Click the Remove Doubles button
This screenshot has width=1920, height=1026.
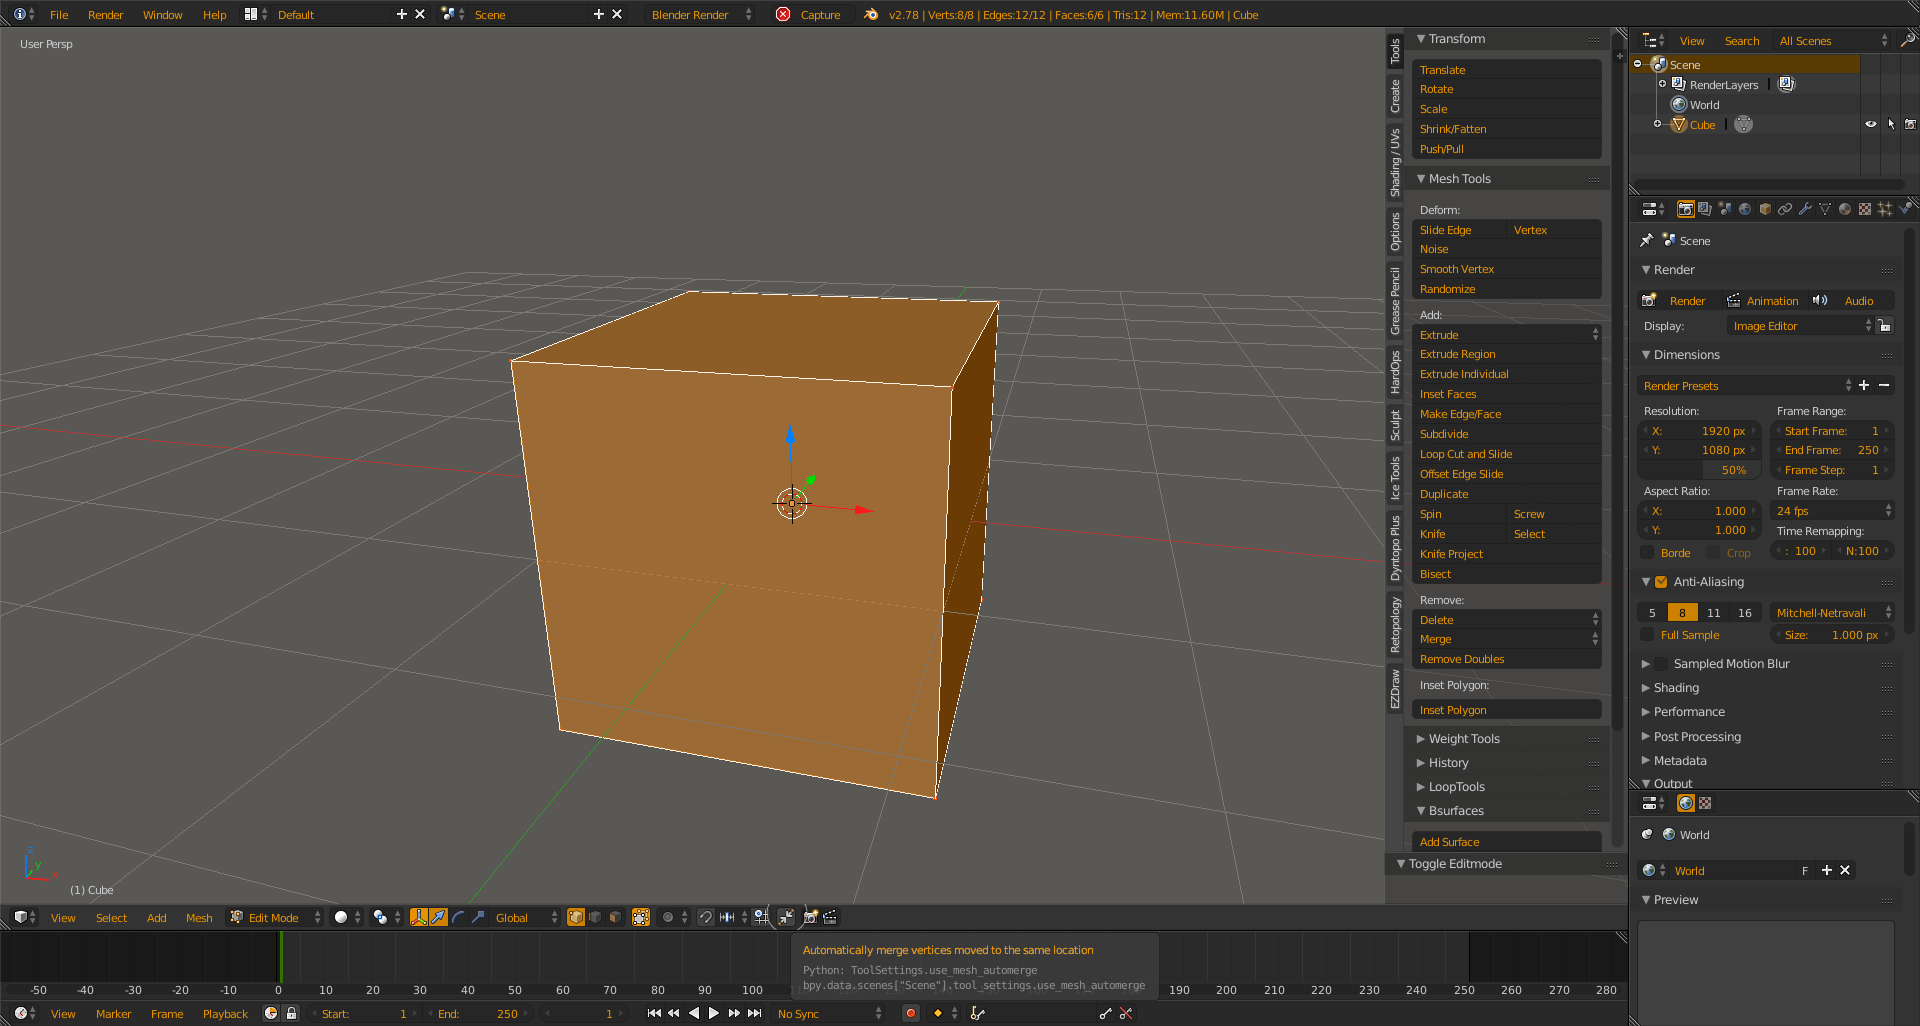point(1505,659)
